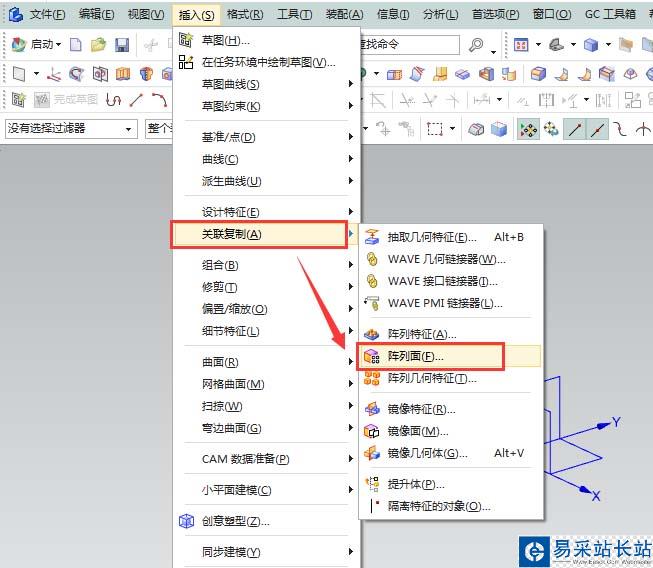The width and height of the screenshot is (653, 568).
Task: Expand the 派生曲线(U) submenu
Action: 266,181
